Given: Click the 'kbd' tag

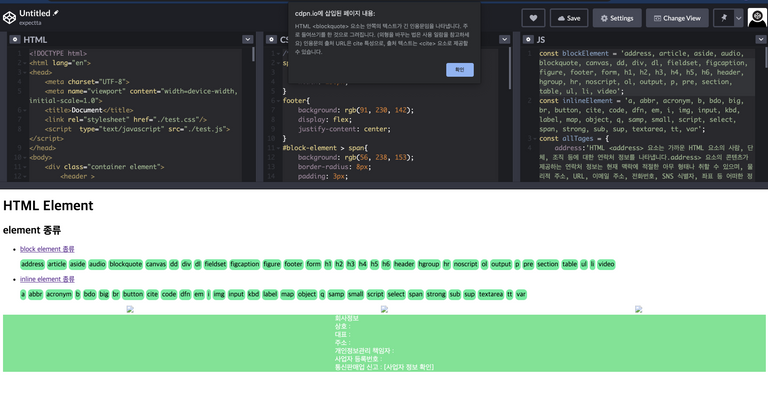Looking at the screenshot, I should 253,294.
